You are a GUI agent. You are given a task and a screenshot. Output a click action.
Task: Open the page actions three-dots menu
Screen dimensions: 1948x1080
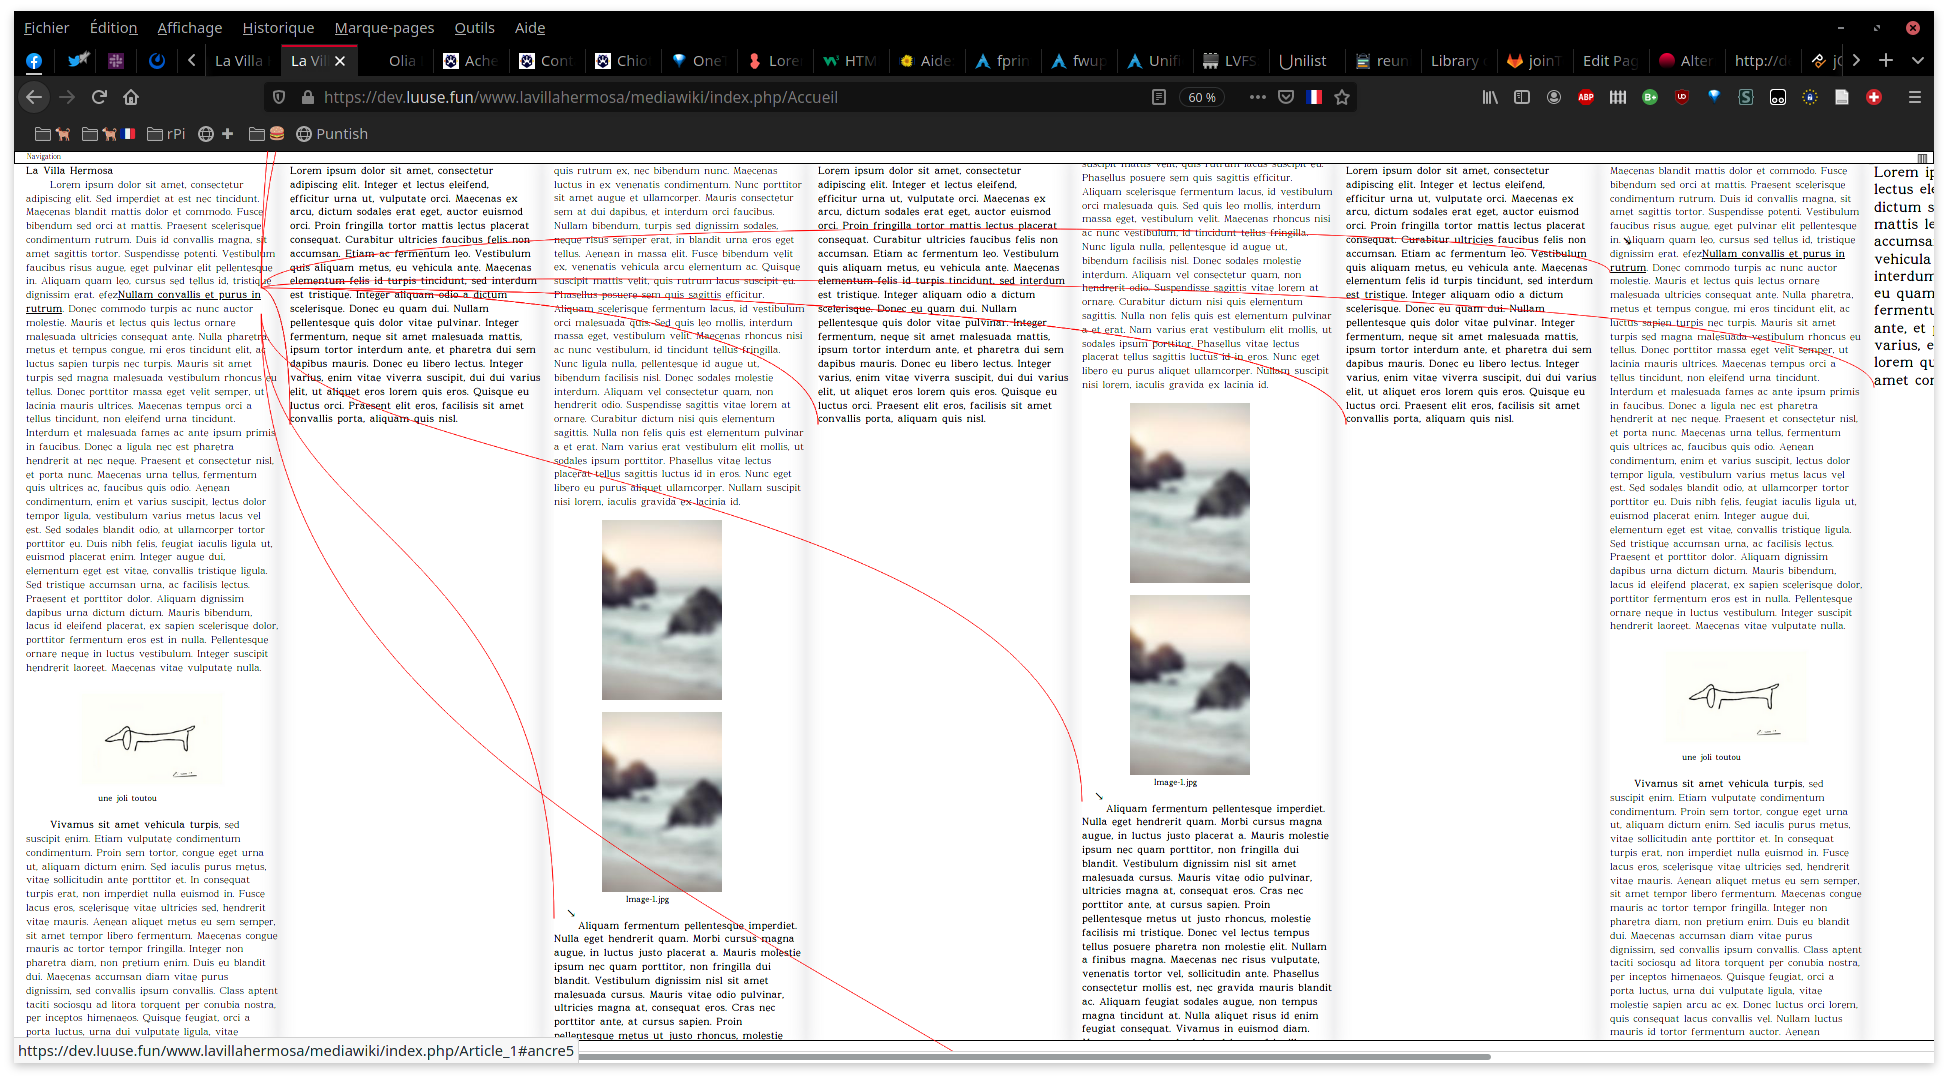[1258, 97]
